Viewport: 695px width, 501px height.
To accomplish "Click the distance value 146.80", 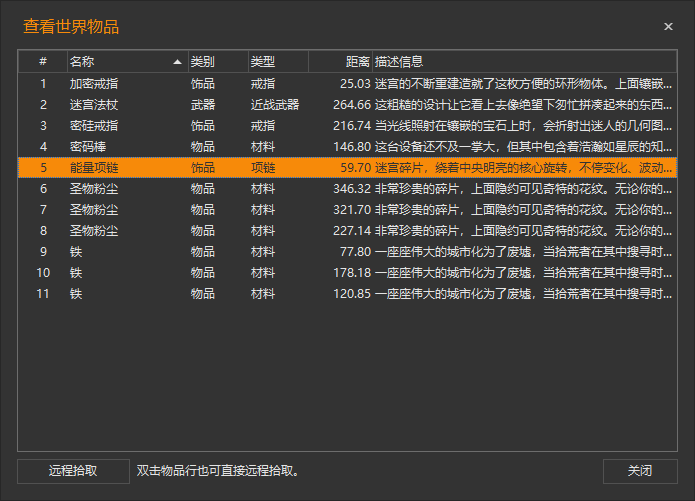I will pyautogui.click(x=352, y=147).
